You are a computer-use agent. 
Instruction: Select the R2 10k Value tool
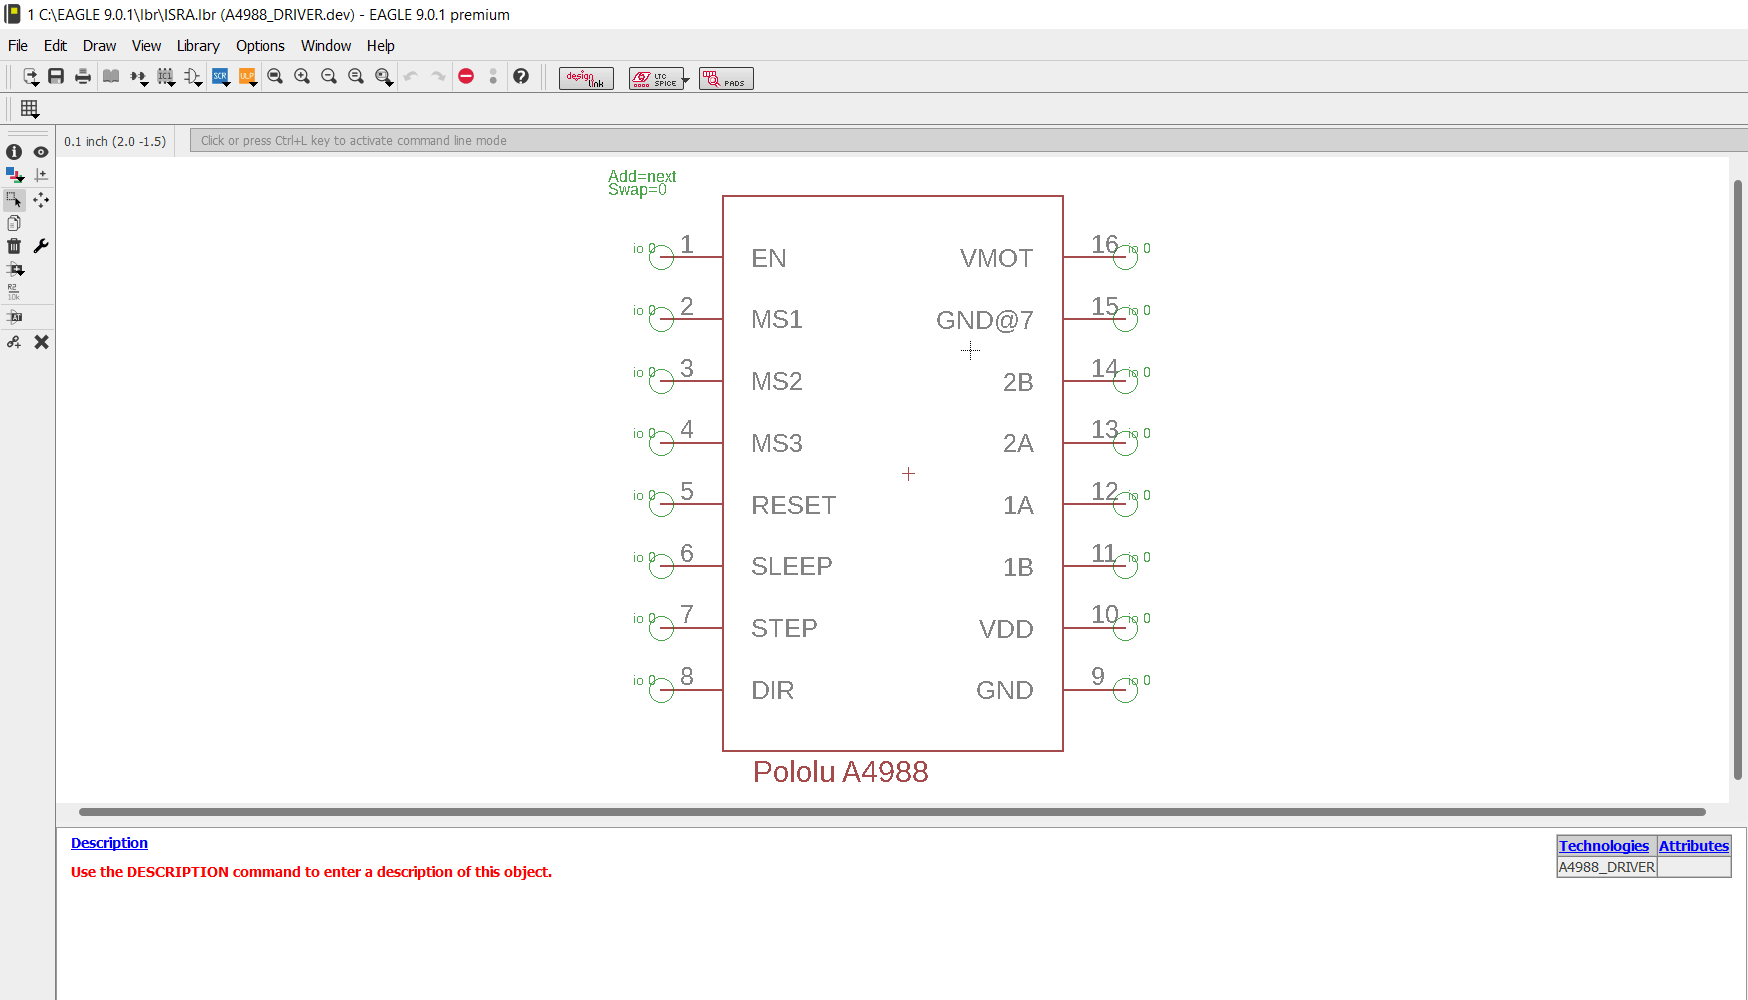(14, 292)
